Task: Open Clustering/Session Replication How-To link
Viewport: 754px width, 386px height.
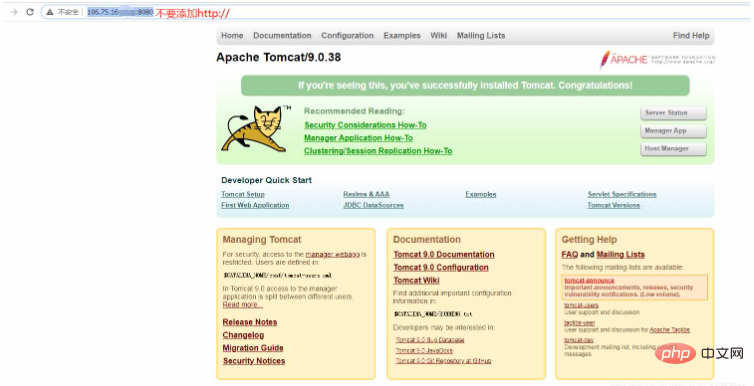Action: tap(378, 151)
